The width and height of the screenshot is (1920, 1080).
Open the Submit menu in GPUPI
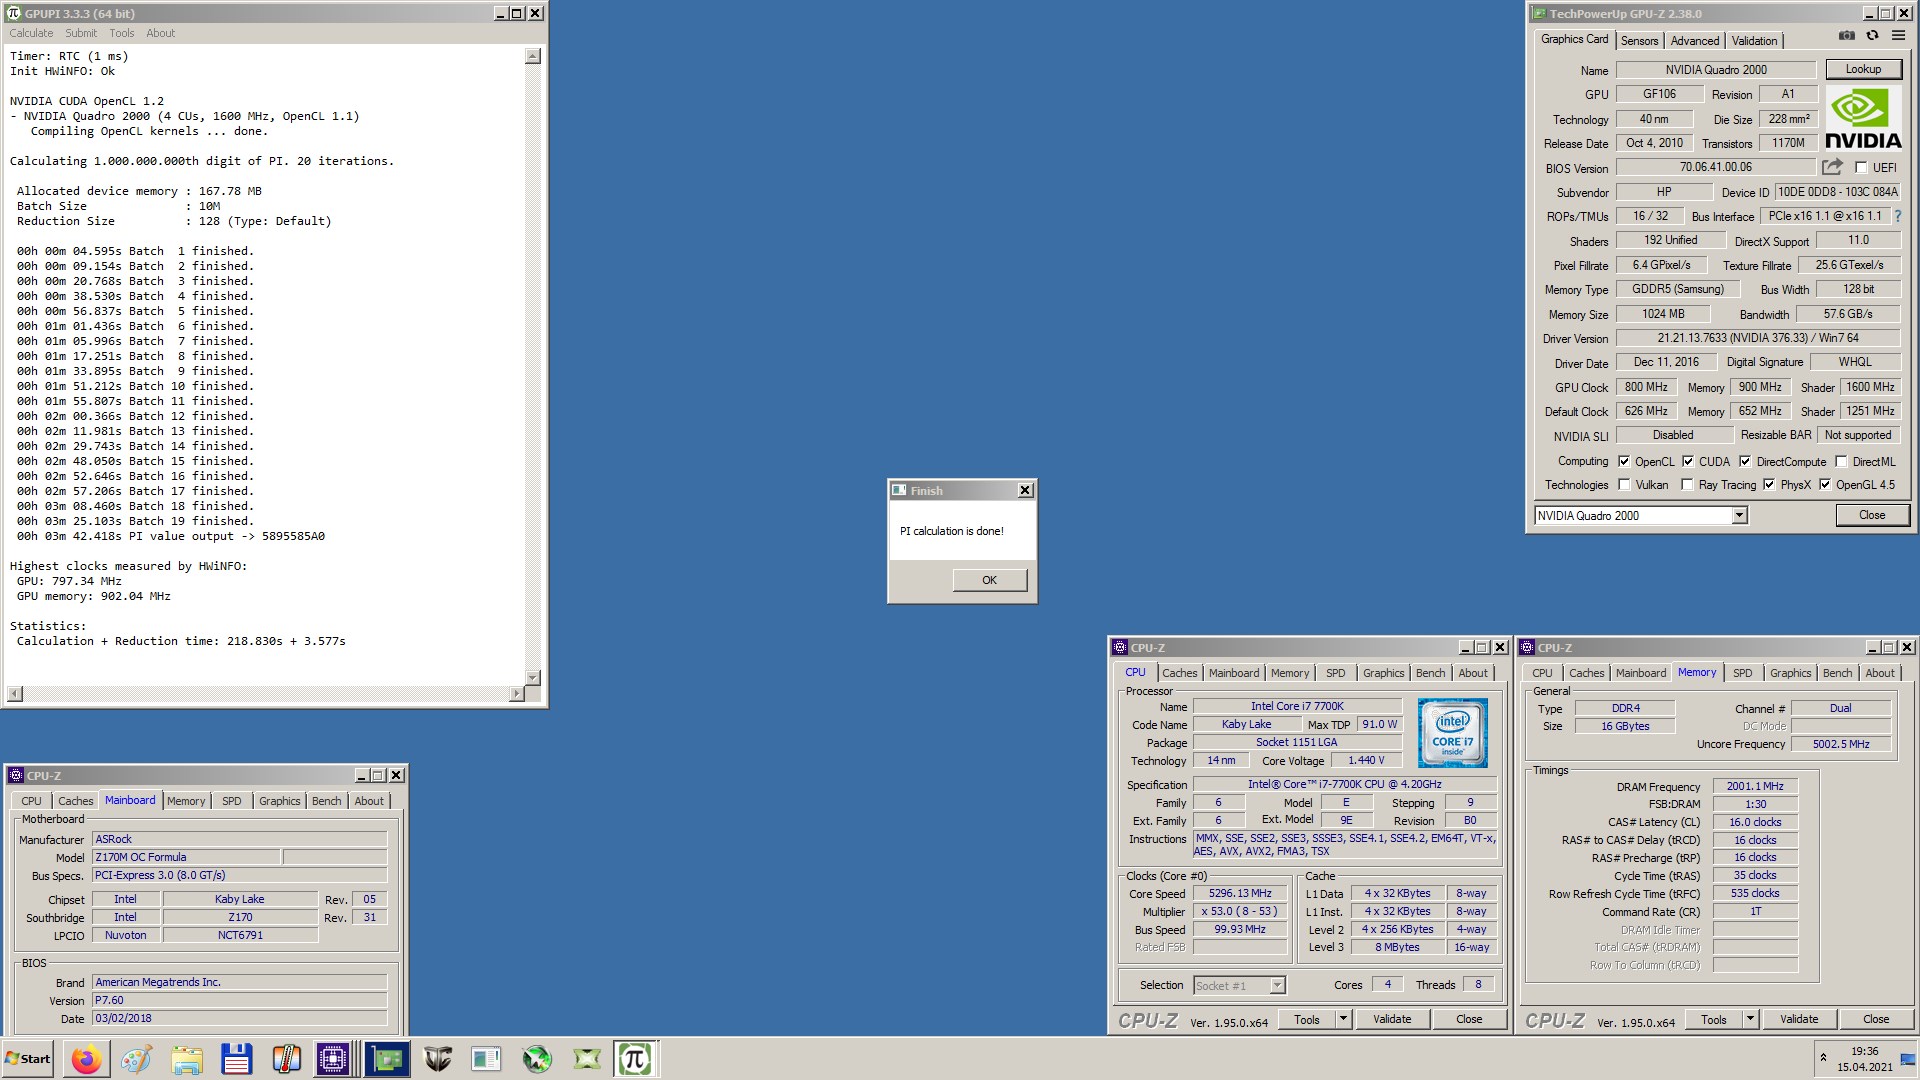(x=81, y=33)
